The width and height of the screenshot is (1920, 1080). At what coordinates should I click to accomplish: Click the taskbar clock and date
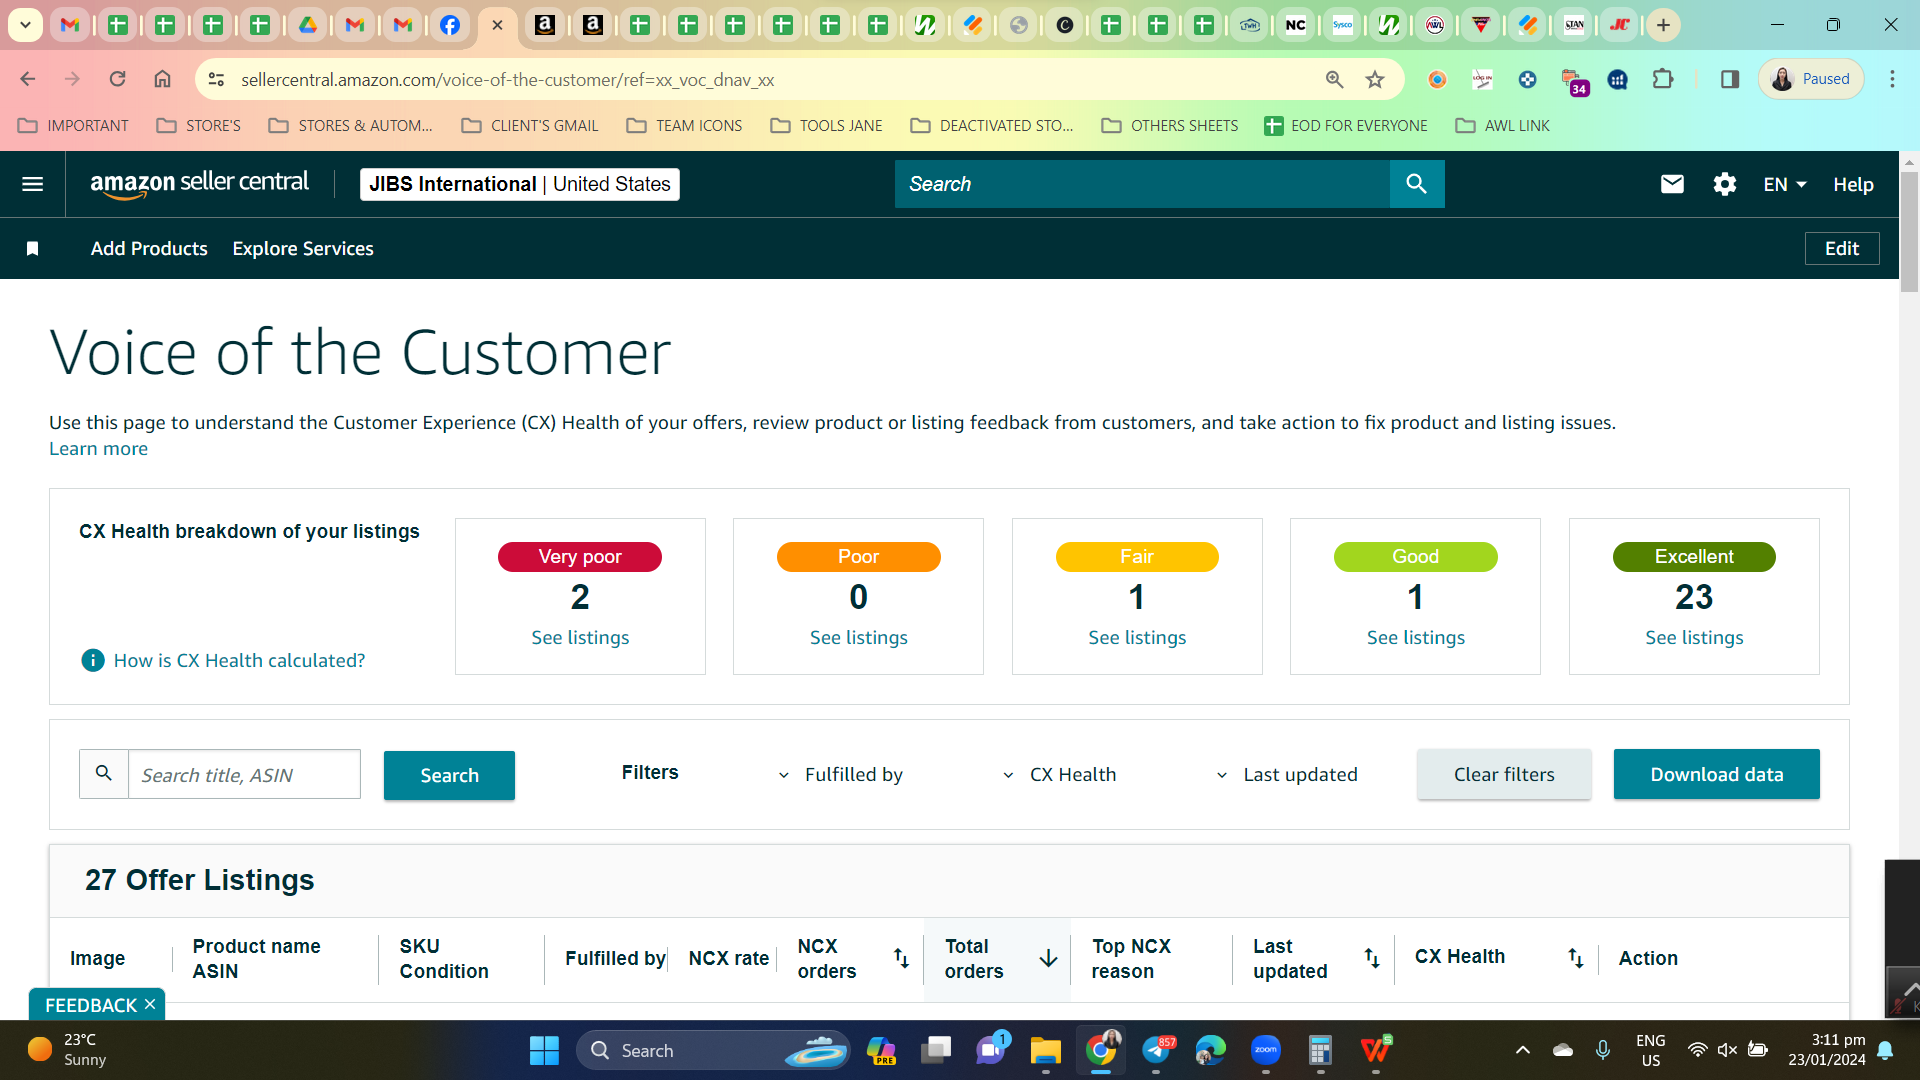[x=1826, y=1050]
